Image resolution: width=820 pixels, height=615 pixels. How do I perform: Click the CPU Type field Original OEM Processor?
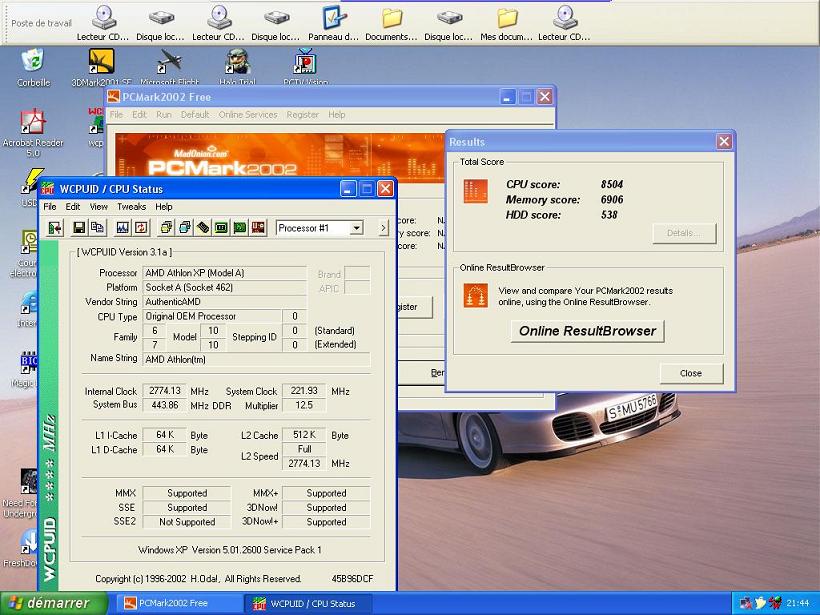click(212, 316)
